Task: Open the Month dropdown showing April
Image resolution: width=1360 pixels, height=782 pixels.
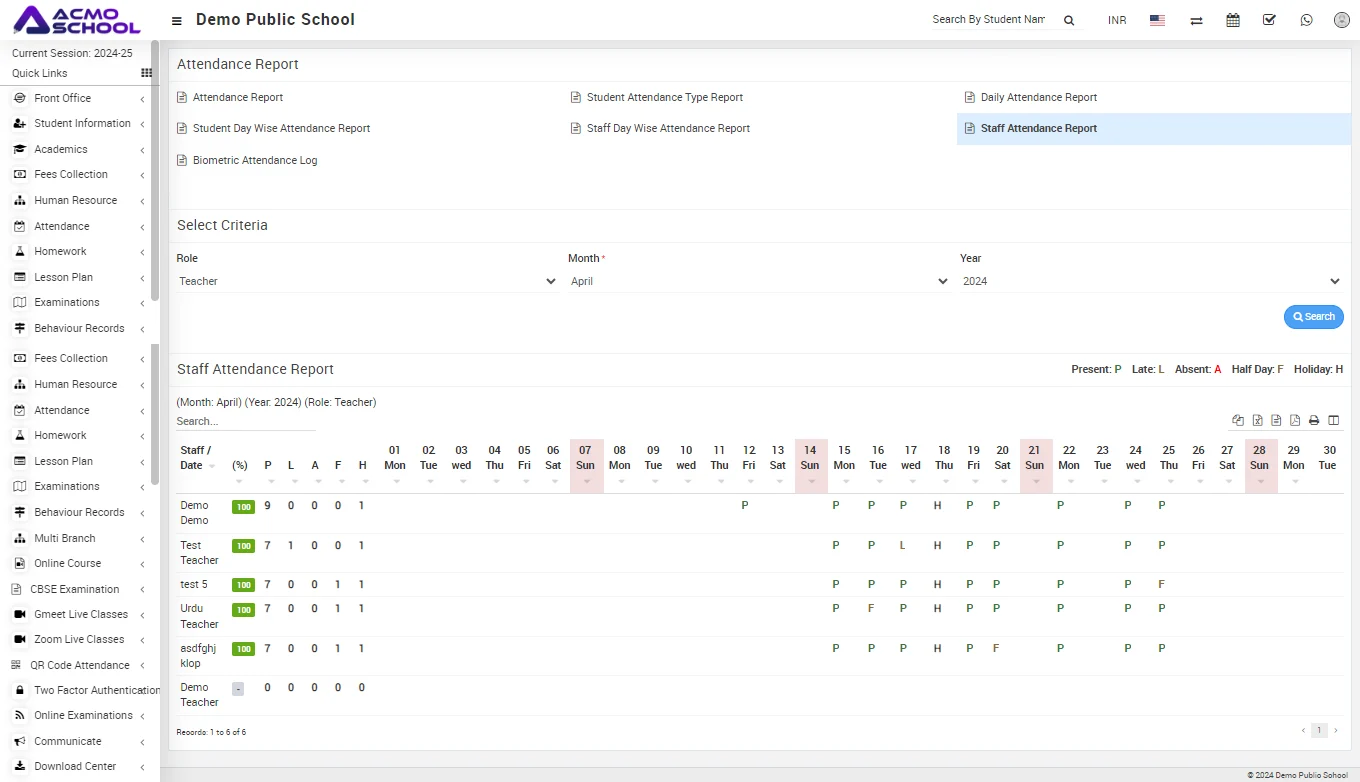Action: pos(758,282)
